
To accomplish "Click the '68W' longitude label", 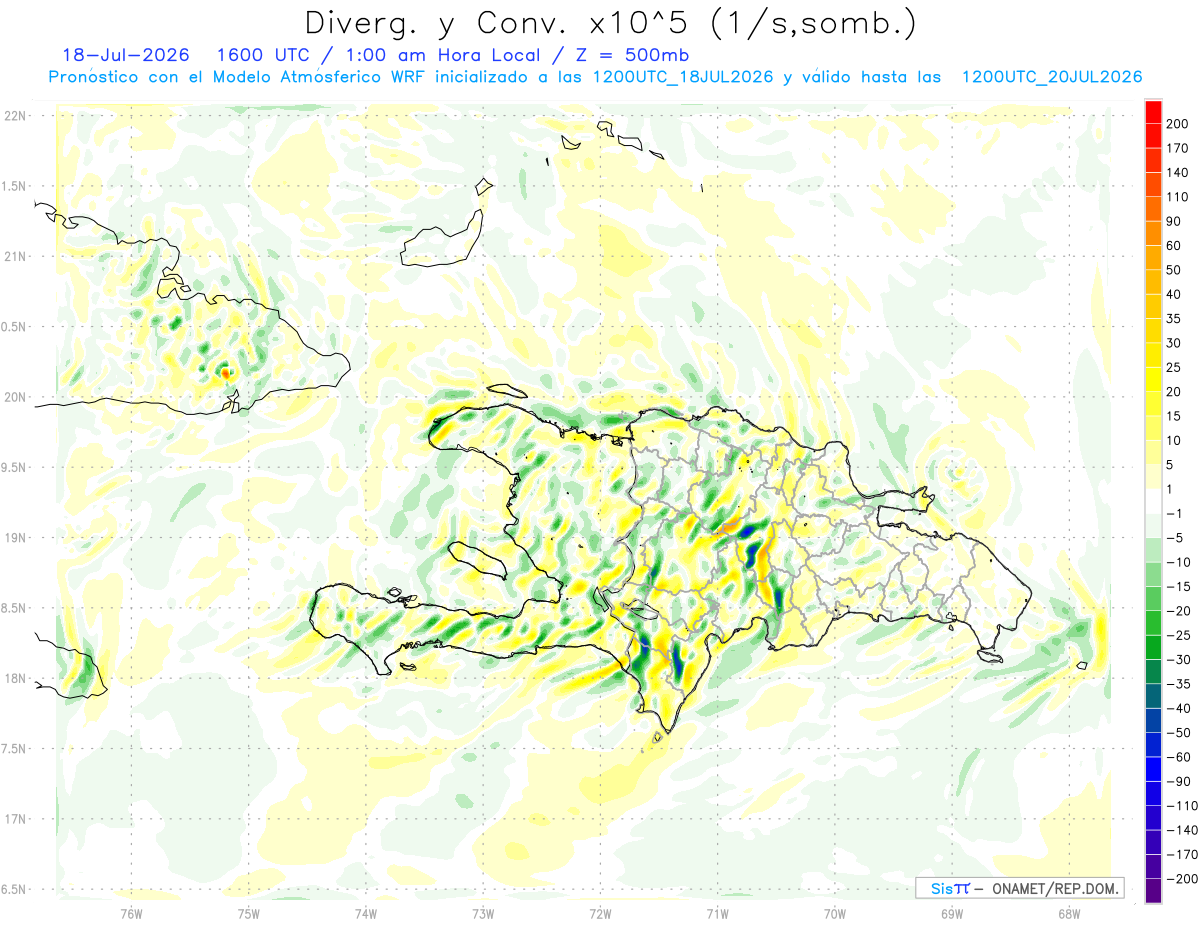I will [x=1068, y=913].
